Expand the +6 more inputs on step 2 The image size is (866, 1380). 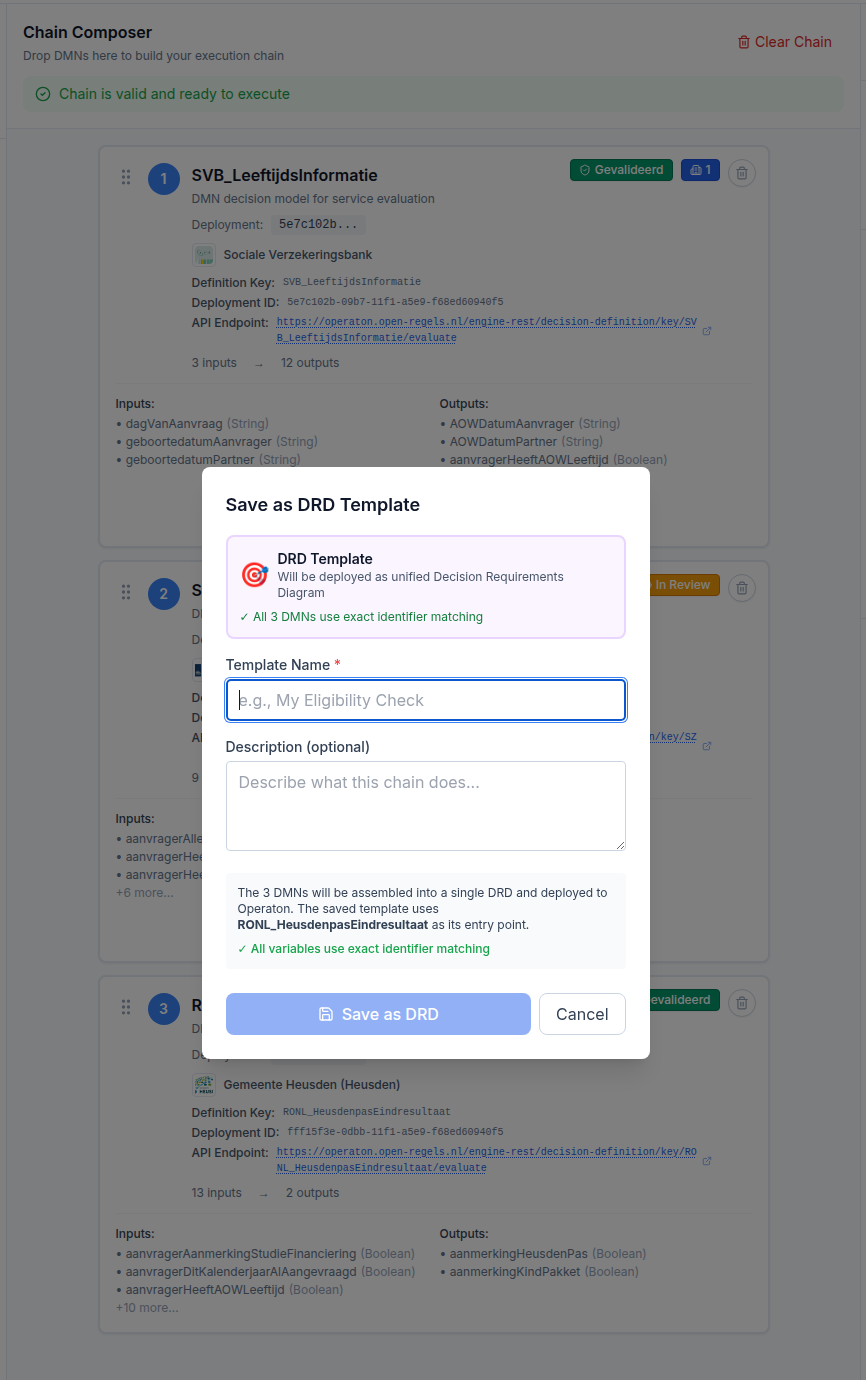(144, 892)
